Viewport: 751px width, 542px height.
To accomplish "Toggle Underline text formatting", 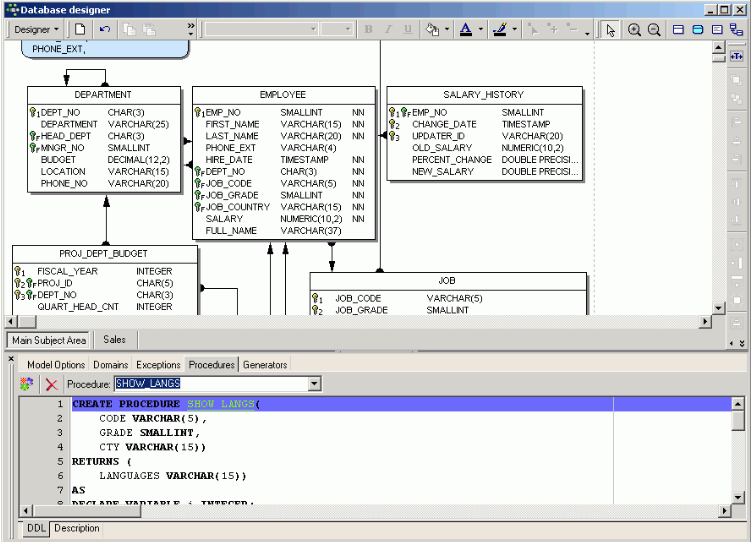I will pos(408,30).
